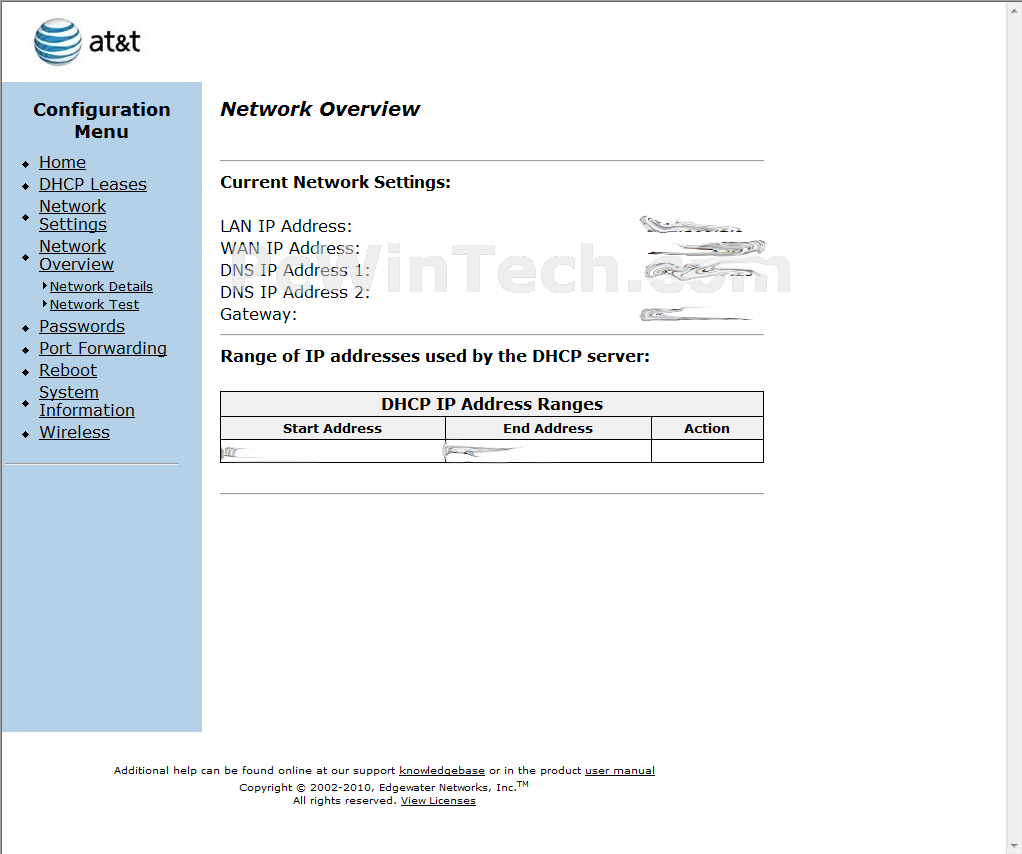
Task: Click the 'Current Network Settings:' heading
Action: tap(336, 182)
